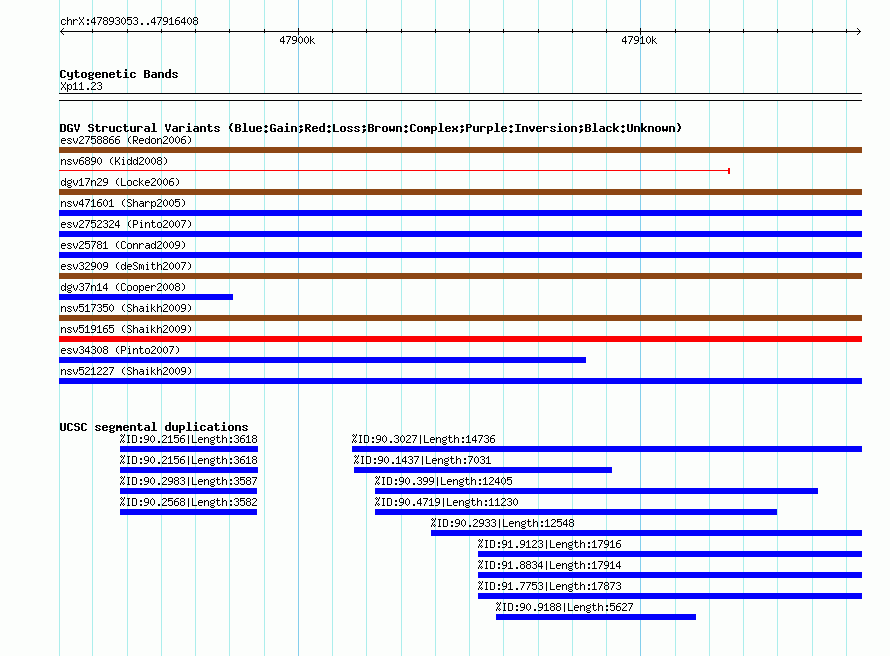This screenshot has width=890, height=656.
Task: Open variant esv2752324 (Pinto2007) label
Action: [126, 224]
